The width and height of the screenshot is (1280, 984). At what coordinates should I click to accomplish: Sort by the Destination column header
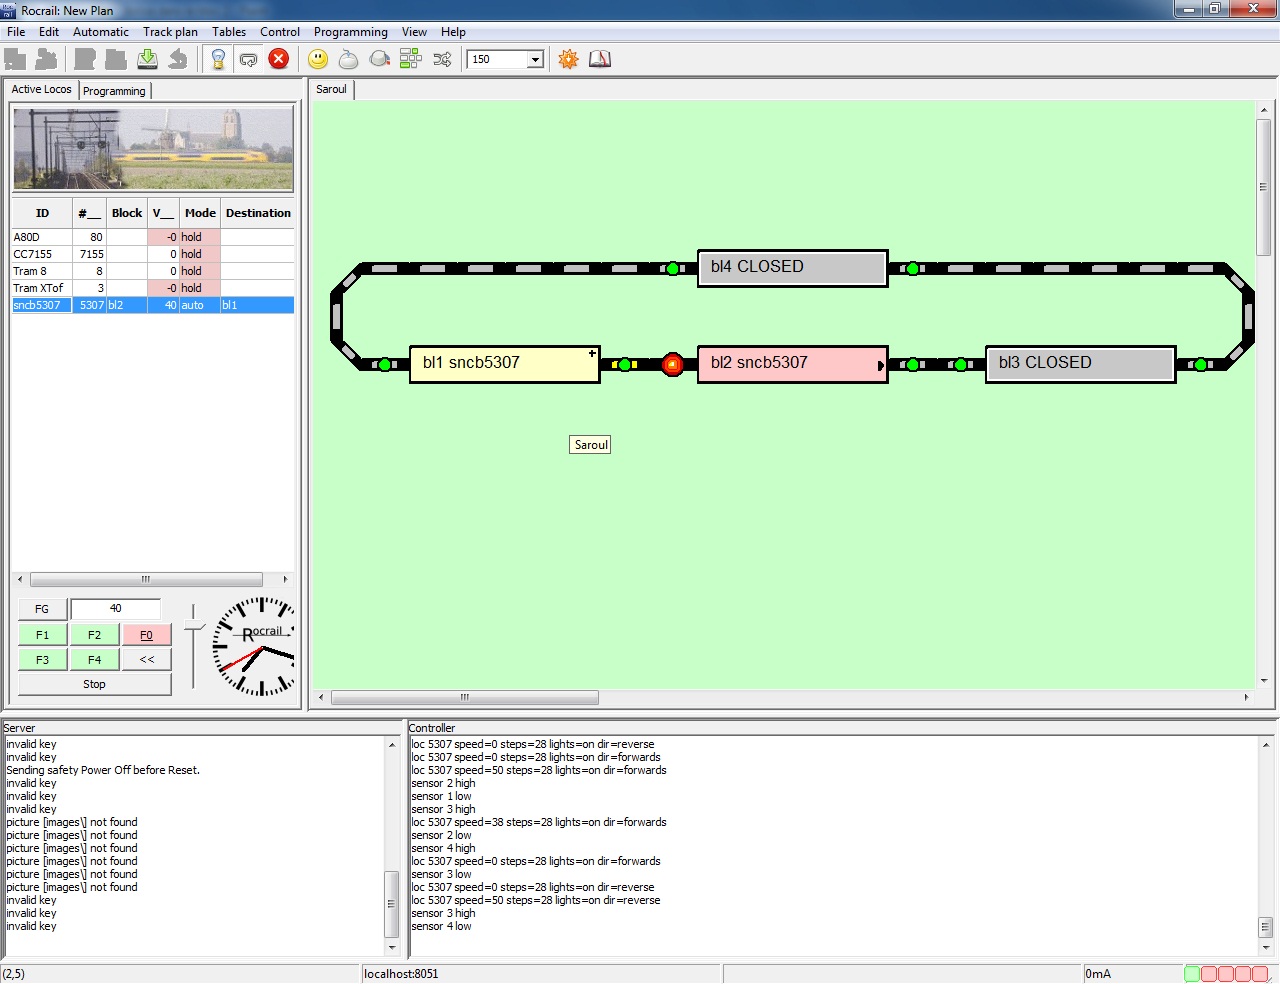(258, 213)
